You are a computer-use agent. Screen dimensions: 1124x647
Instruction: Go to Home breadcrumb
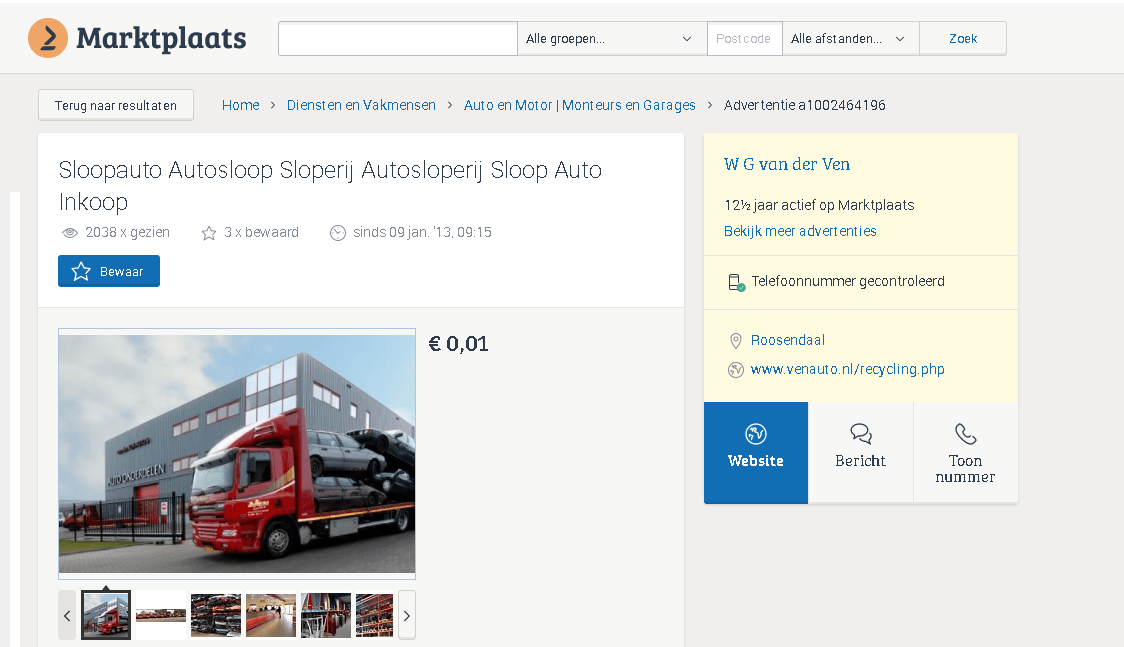coord(240,105)
